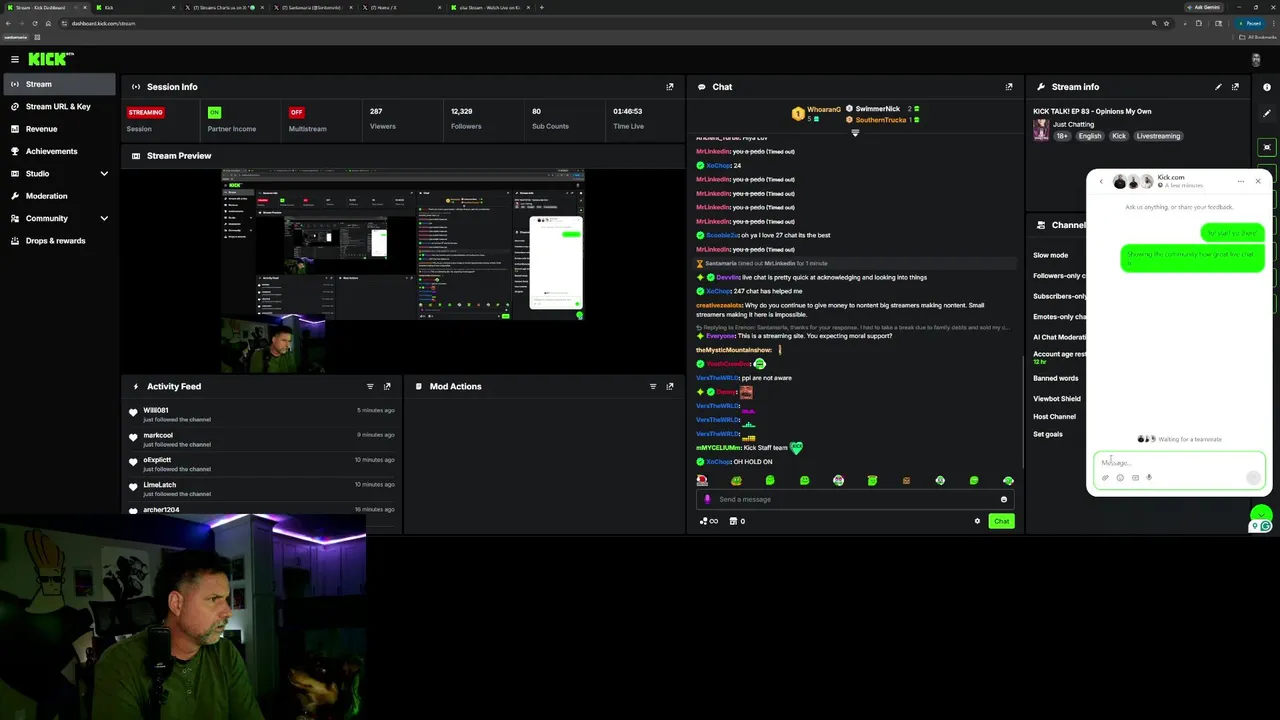The image size is (1280, 720).
Task: Open emoji picker in support widget
Action: coord(1120,478)
